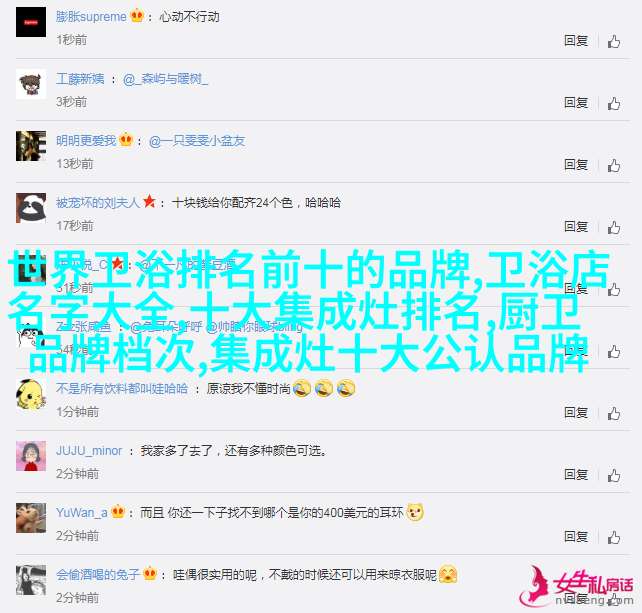Open the @_森屿与暖树_ mention link

[166, 79]
